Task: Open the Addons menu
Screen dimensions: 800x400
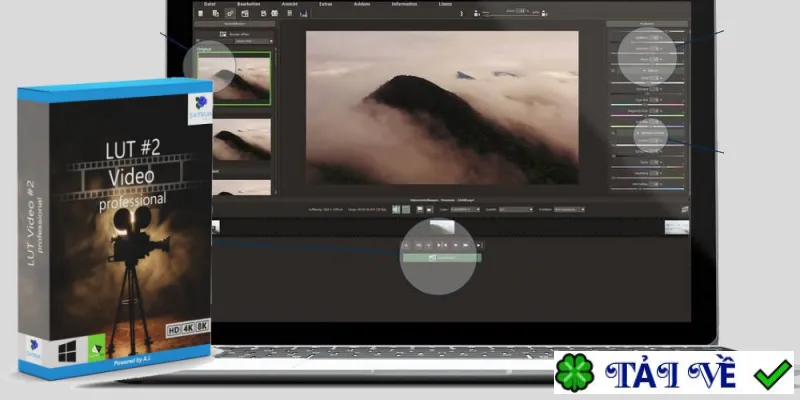Action: tap(362, 4)
